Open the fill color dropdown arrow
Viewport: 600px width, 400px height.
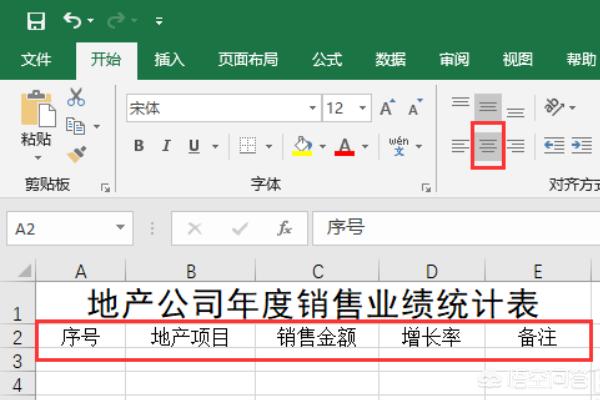(x=323, y=147)
